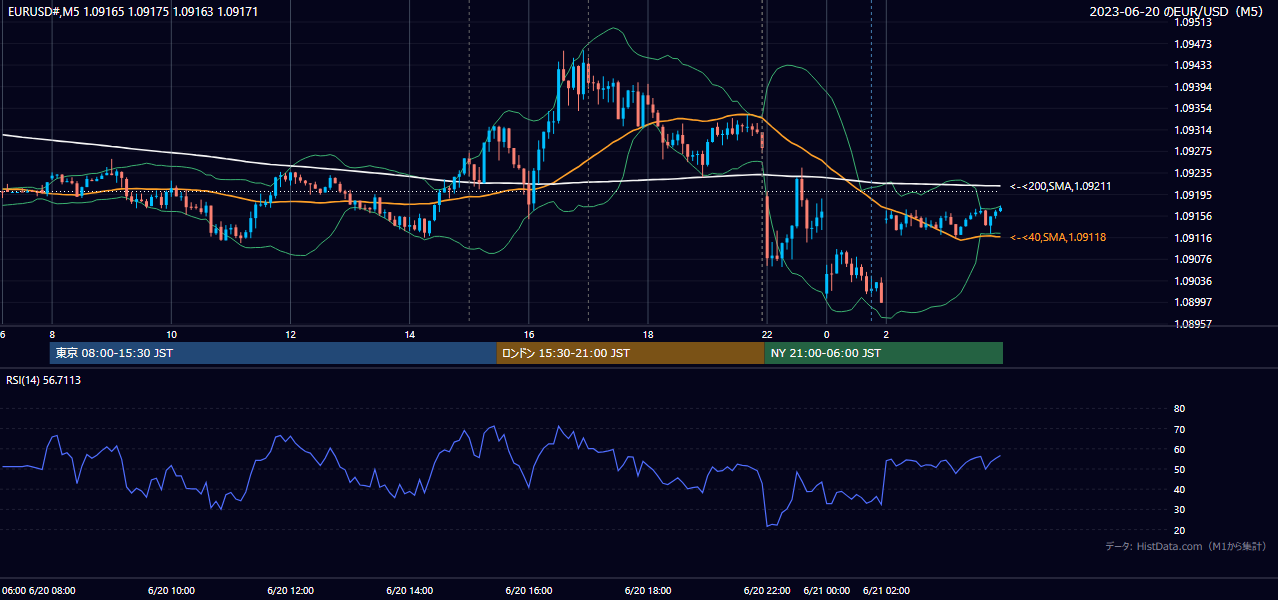1278x600 pixels.
Task: Click the 6/20 14:00 date label
Action: (x=410, y=591)
